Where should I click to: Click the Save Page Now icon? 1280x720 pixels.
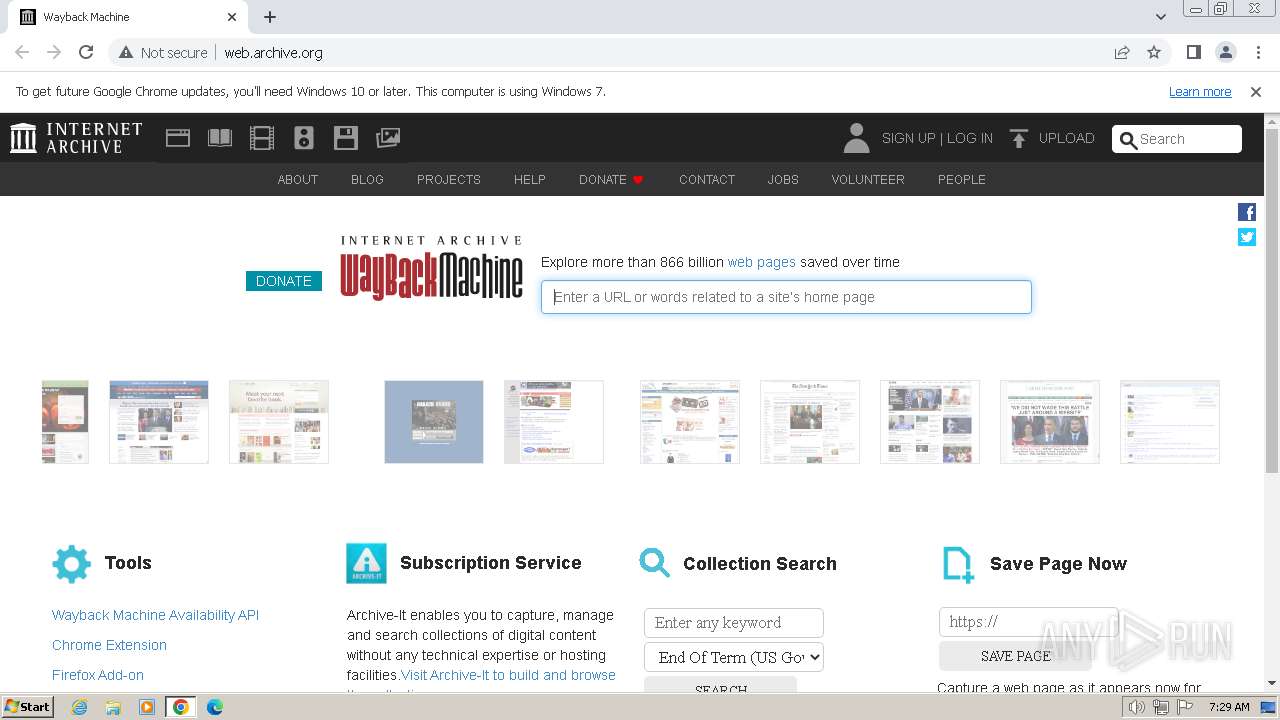(x=958, y=565)
